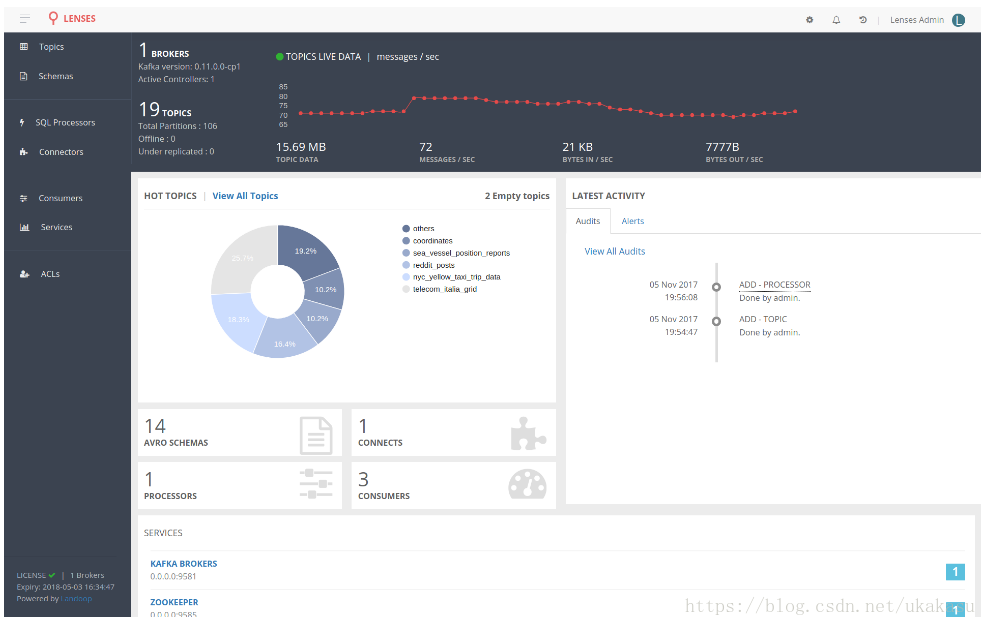Open the settings gear icon
The width and height of the screenshot is (986, 626).
809,20
